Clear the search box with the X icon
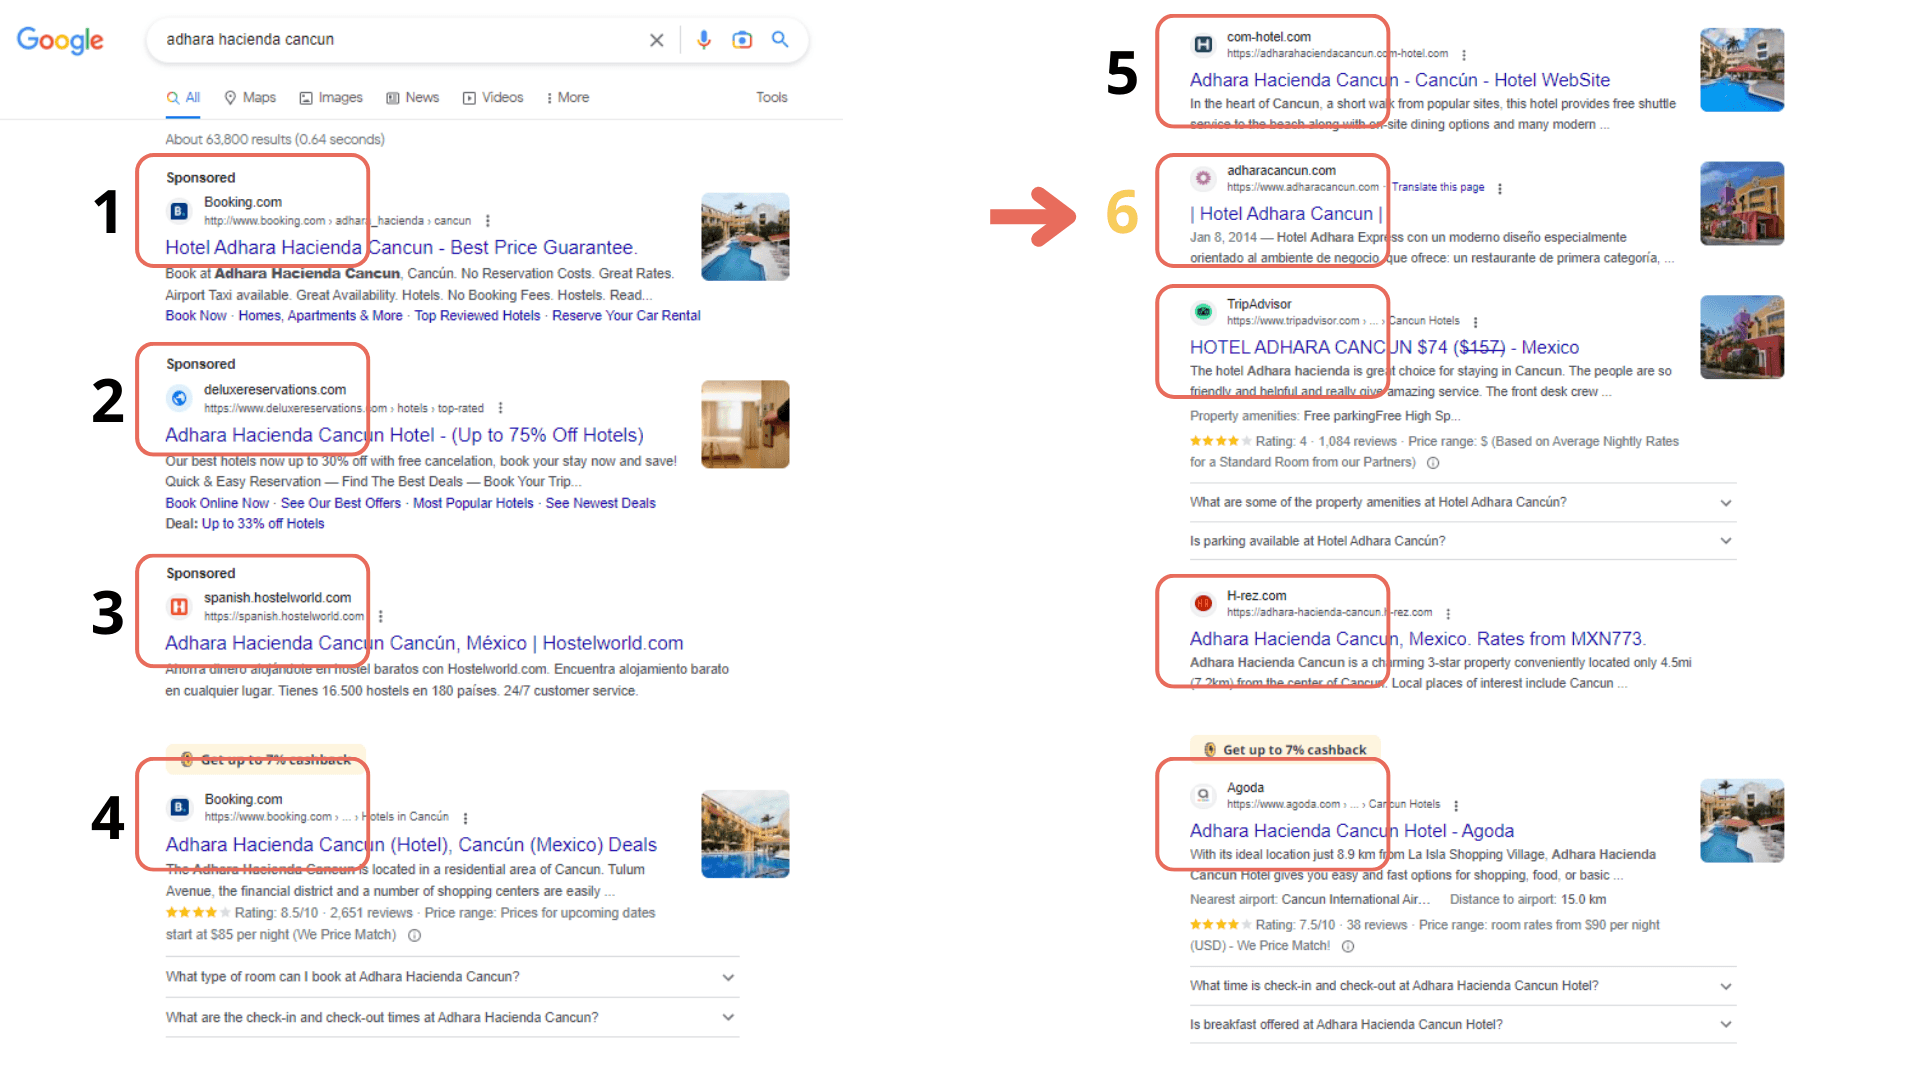The width and height of the screenshot is (1920, 1080). [656, 40]
